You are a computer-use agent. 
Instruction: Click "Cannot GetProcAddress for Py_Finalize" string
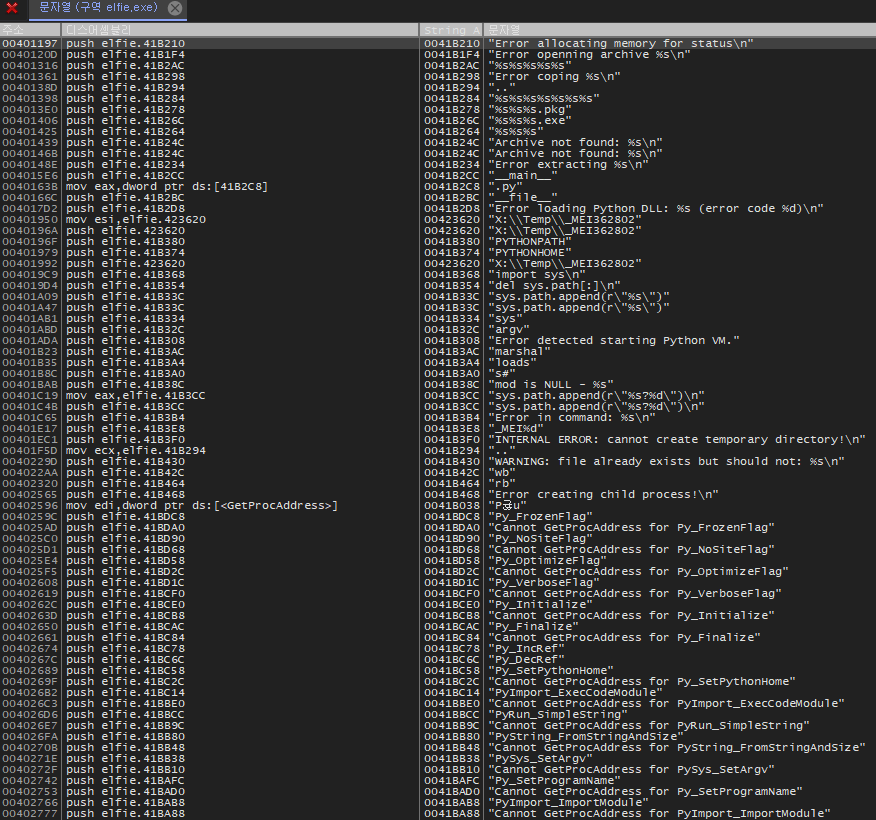click(x=624, y=637)
